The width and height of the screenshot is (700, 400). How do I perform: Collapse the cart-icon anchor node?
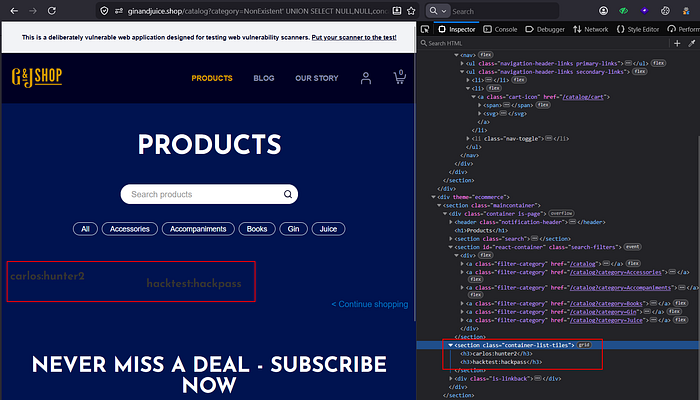click(474, 97)
